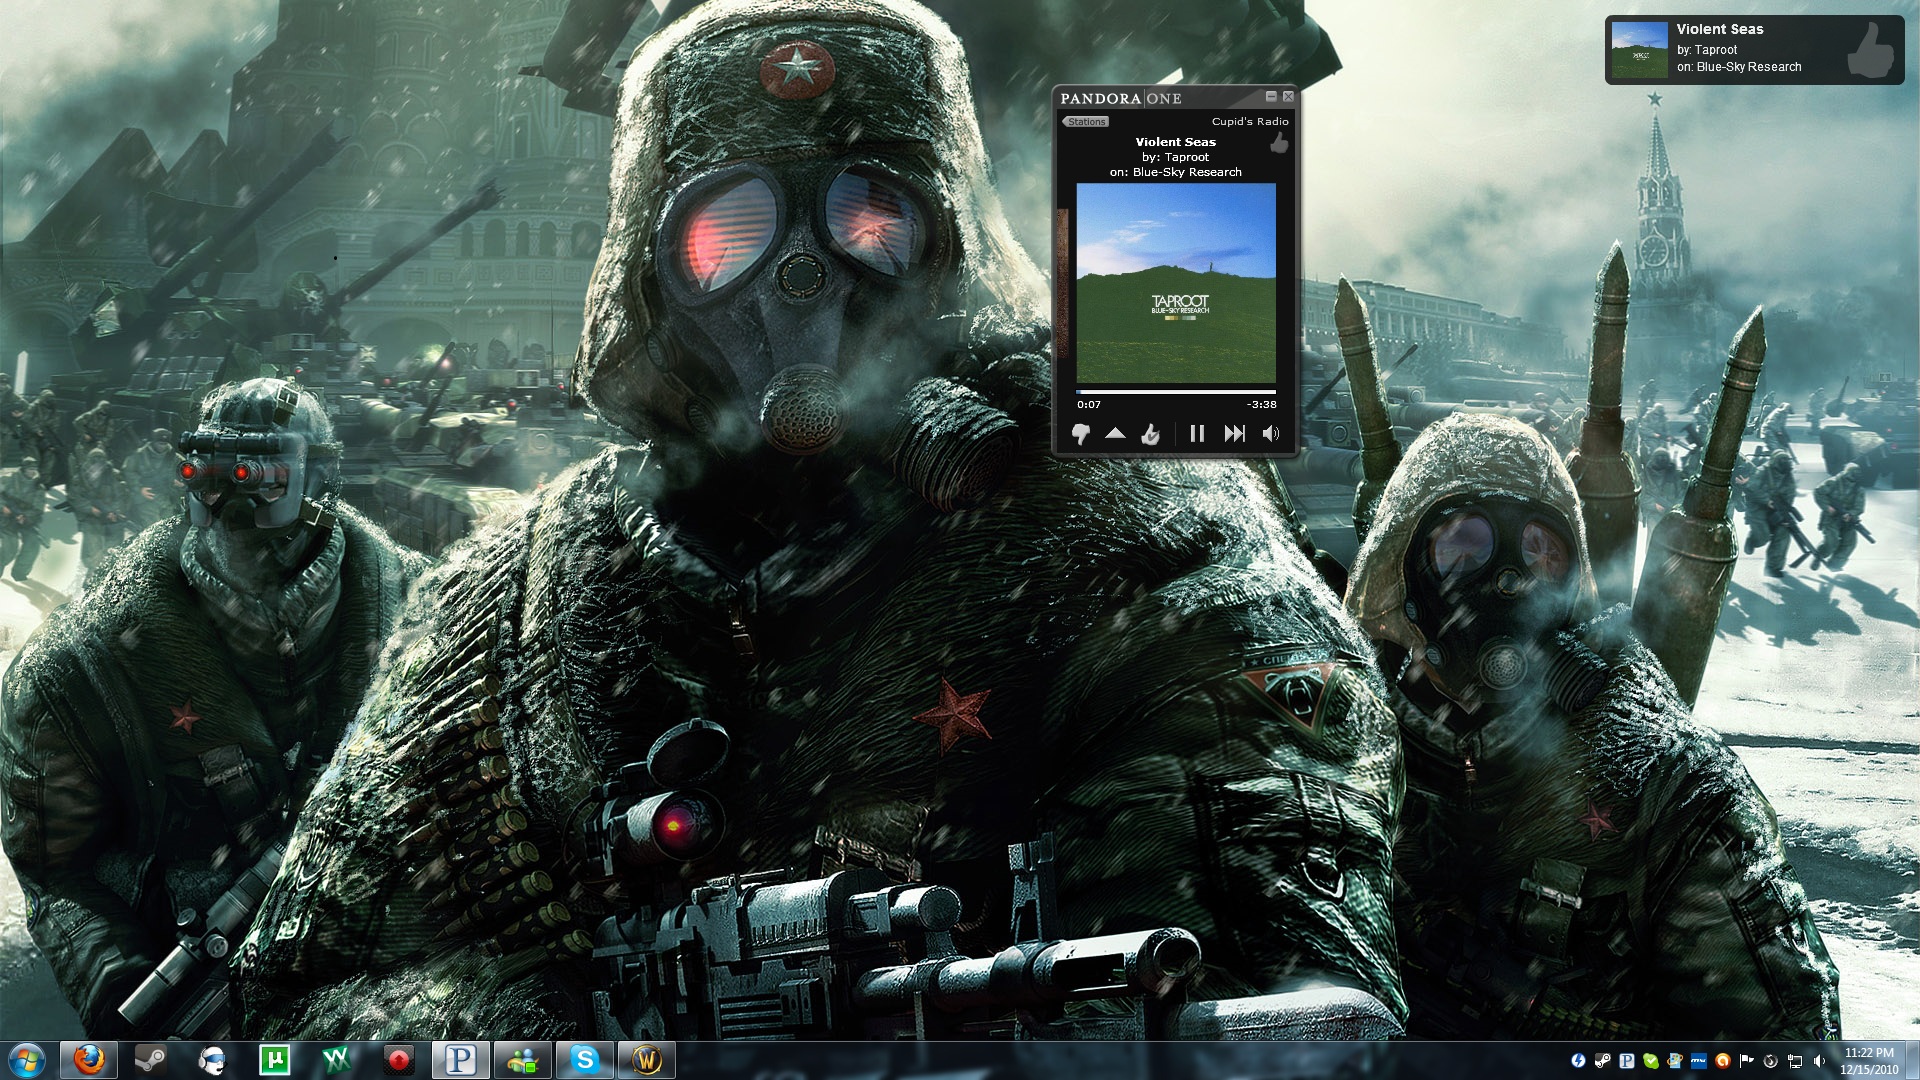
Task: Open Steam from the taskbar
Action: point(151,1060)
